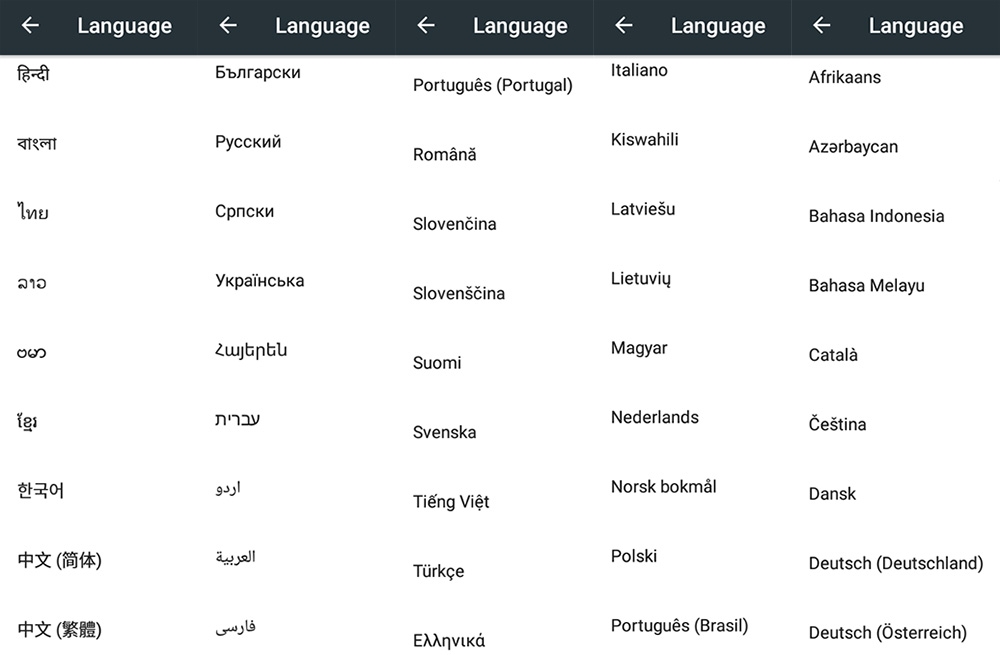
Task: Select Tiếng Việt language
Action: point(451,502)
